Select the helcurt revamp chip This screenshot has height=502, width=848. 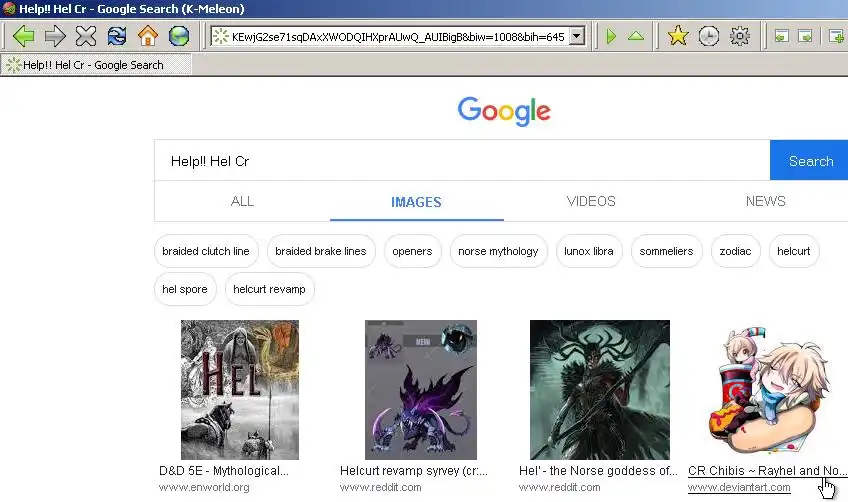point(269,289)
